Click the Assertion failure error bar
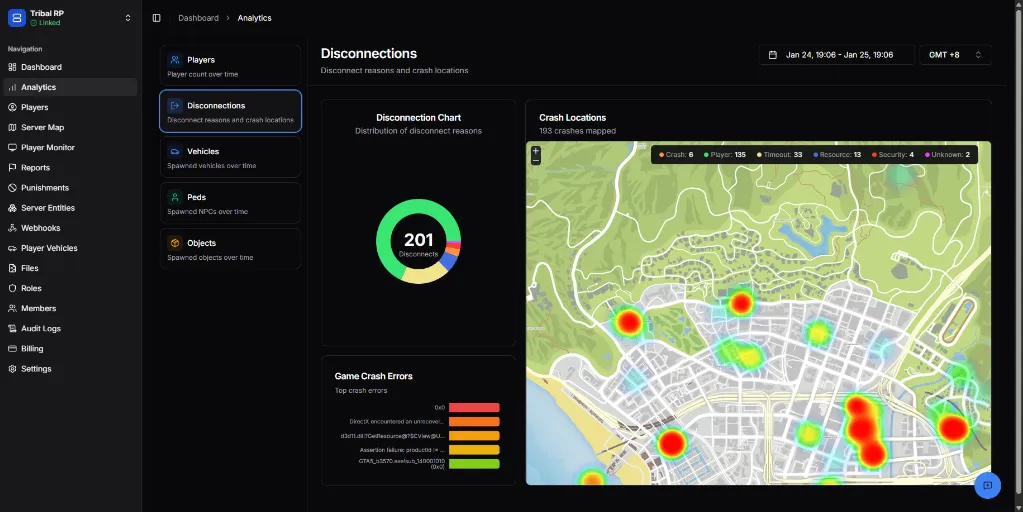 coord(474,450)
